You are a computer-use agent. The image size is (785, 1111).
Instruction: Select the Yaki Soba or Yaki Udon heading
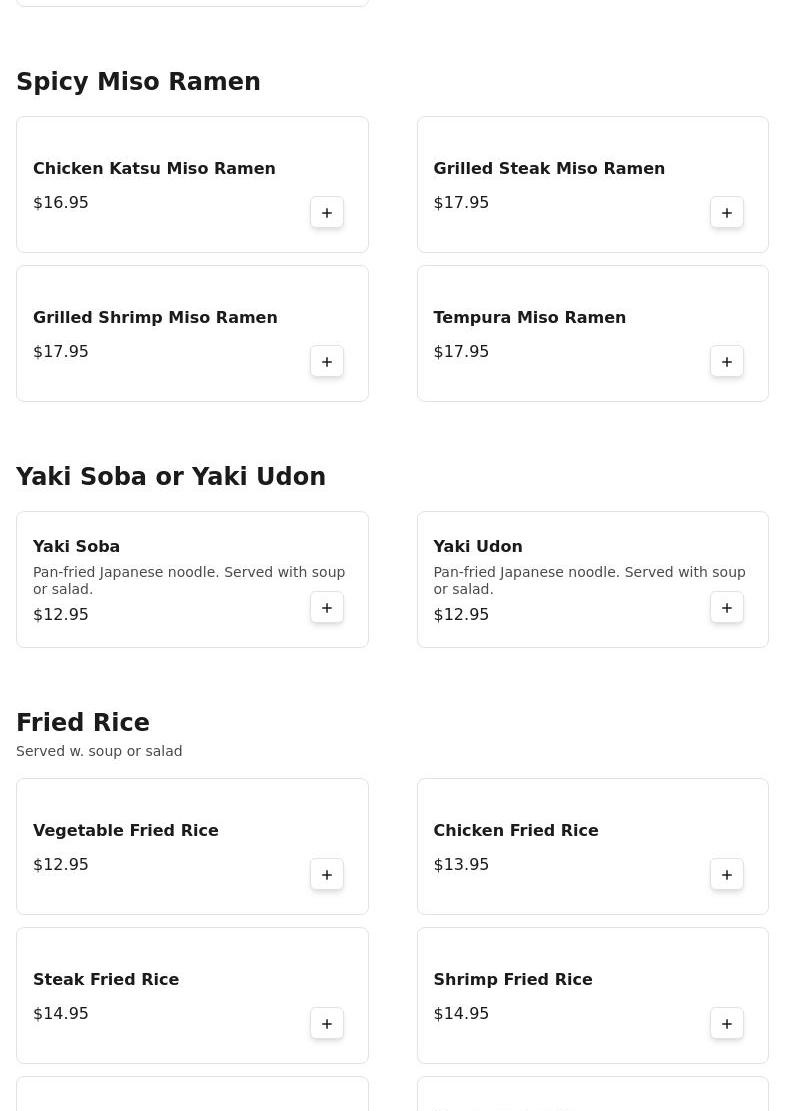[x=171, y=477]
